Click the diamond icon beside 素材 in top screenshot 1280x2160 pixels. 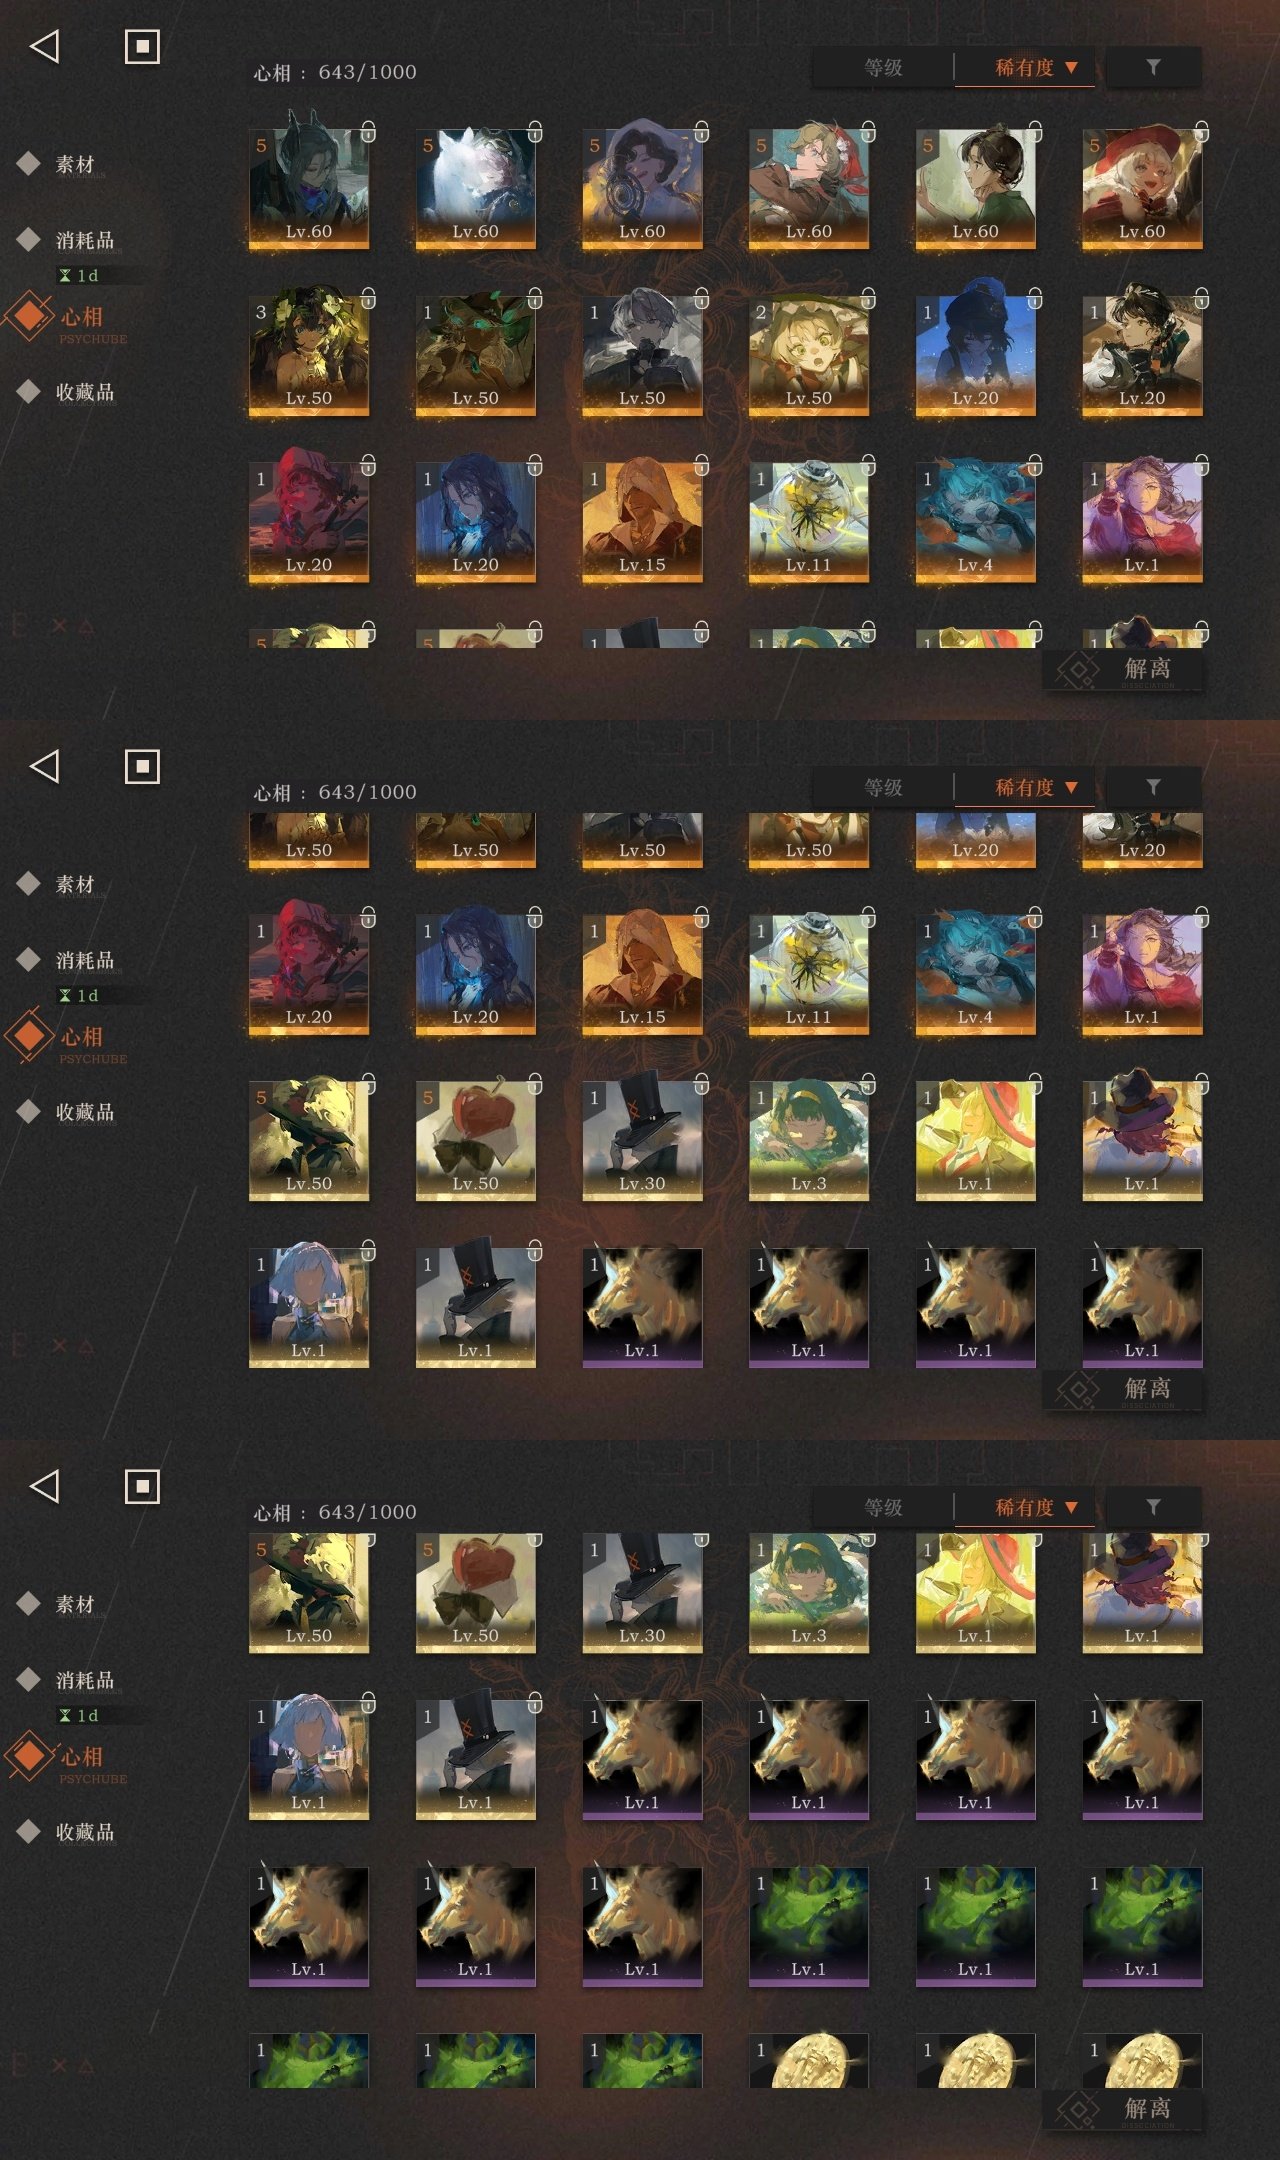pos(29,163)
